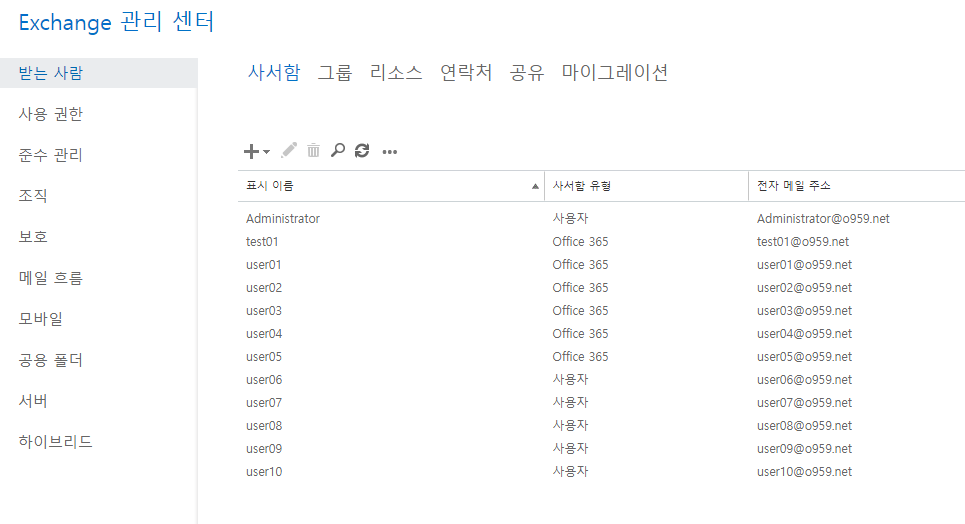This screenshot has width=965, height=524.
Task: Click the Exchange 관리 센터 title
Action: tap(116, 22)
